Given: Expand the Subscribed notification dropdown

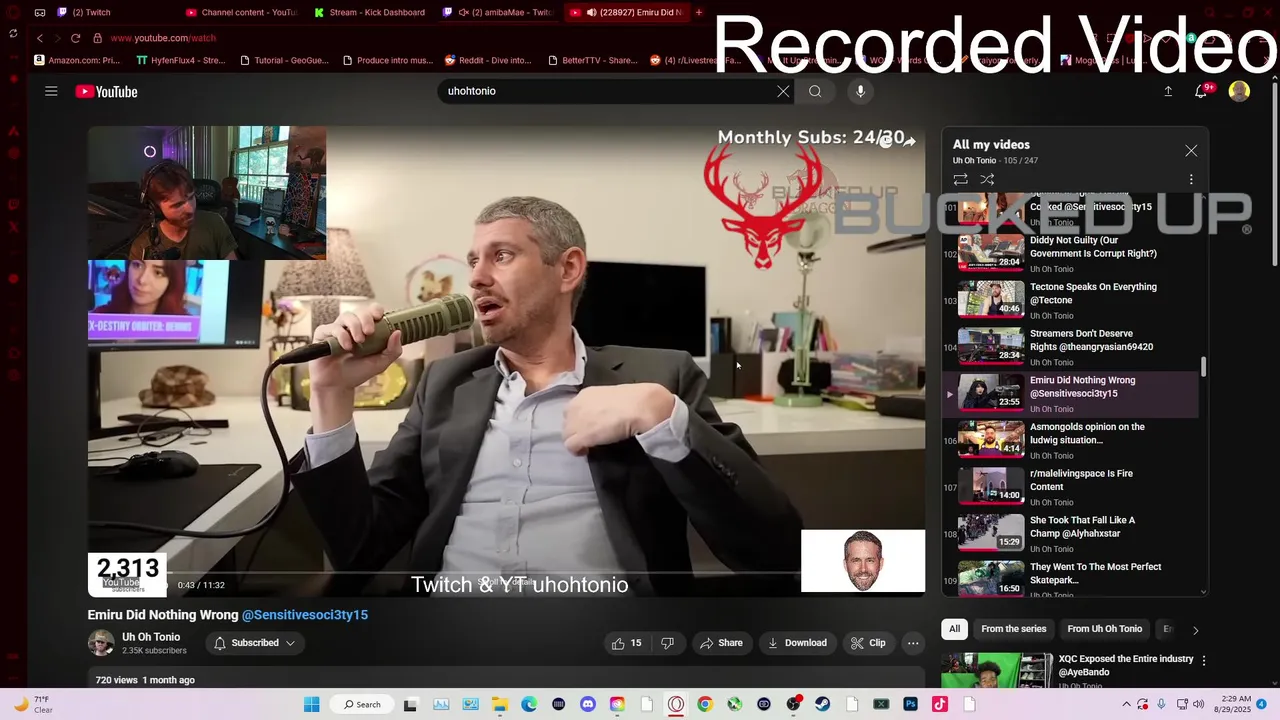Looking at the screenshot, I should click(x=255, y=643).
